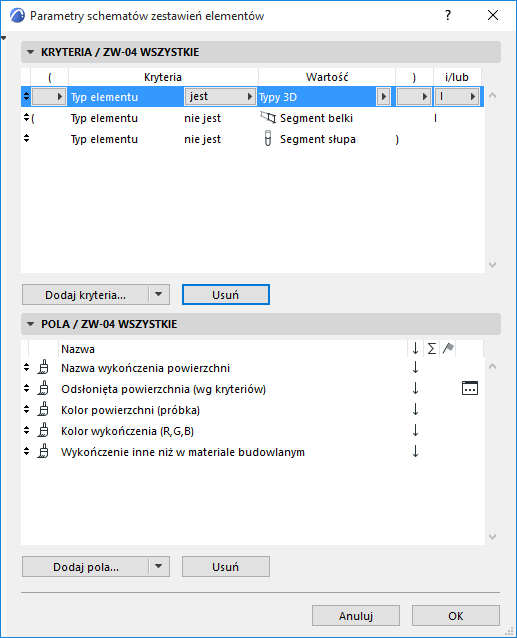Toggle sort arrow for Nazwa wykończenia powierzchni
517x638 pixels.
click(x=415, y=367)
